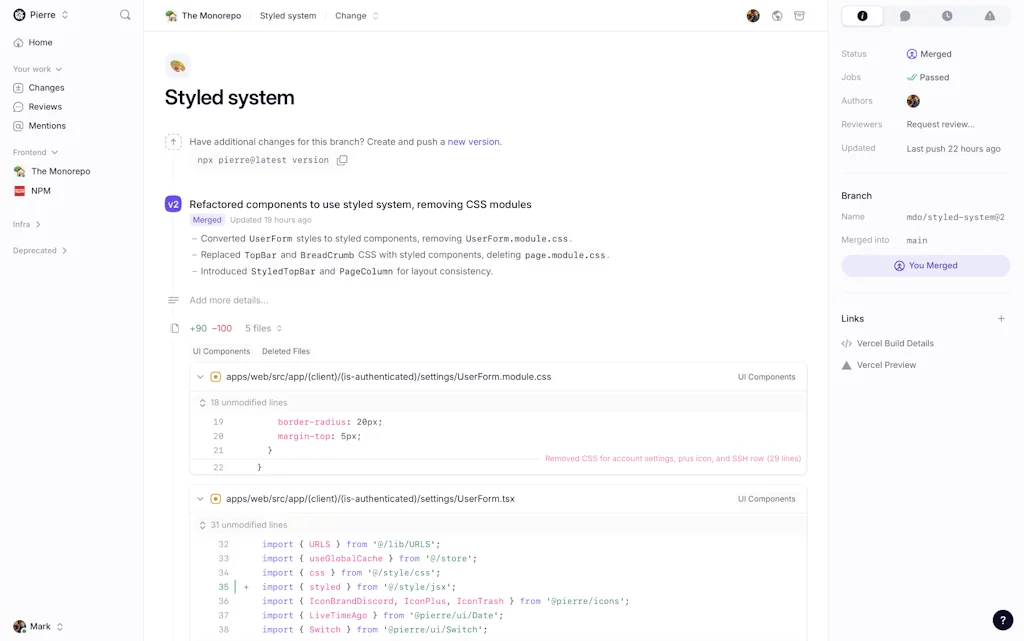Viewport: 1024px width, 641px height.
Task: Add a new link with plus icon
Action: [1001, 319]
